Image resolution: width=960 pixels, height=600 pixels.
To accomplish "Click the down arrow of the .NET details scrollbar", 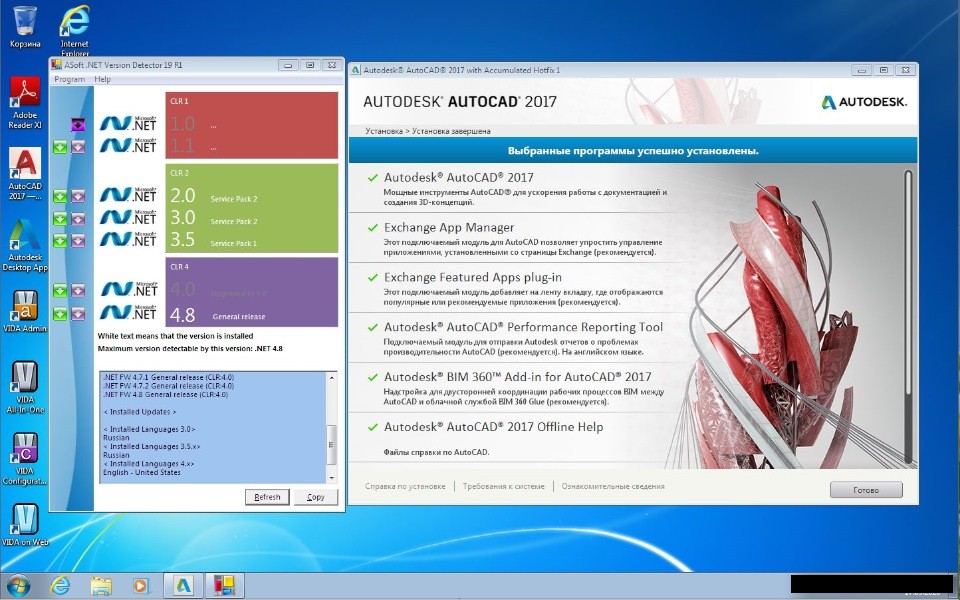I will point(332,478).
